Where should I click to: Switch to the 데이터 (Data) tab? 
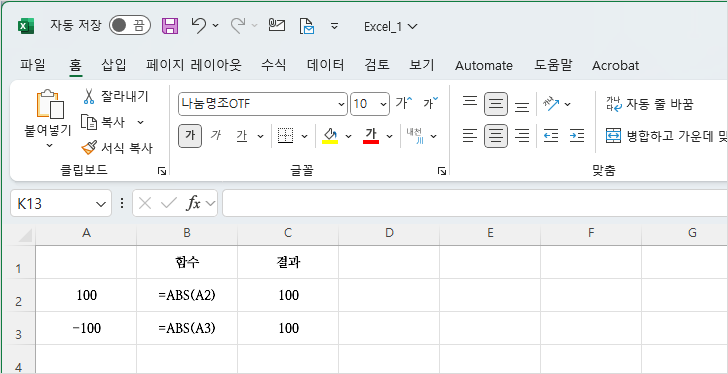pos(325,65)
